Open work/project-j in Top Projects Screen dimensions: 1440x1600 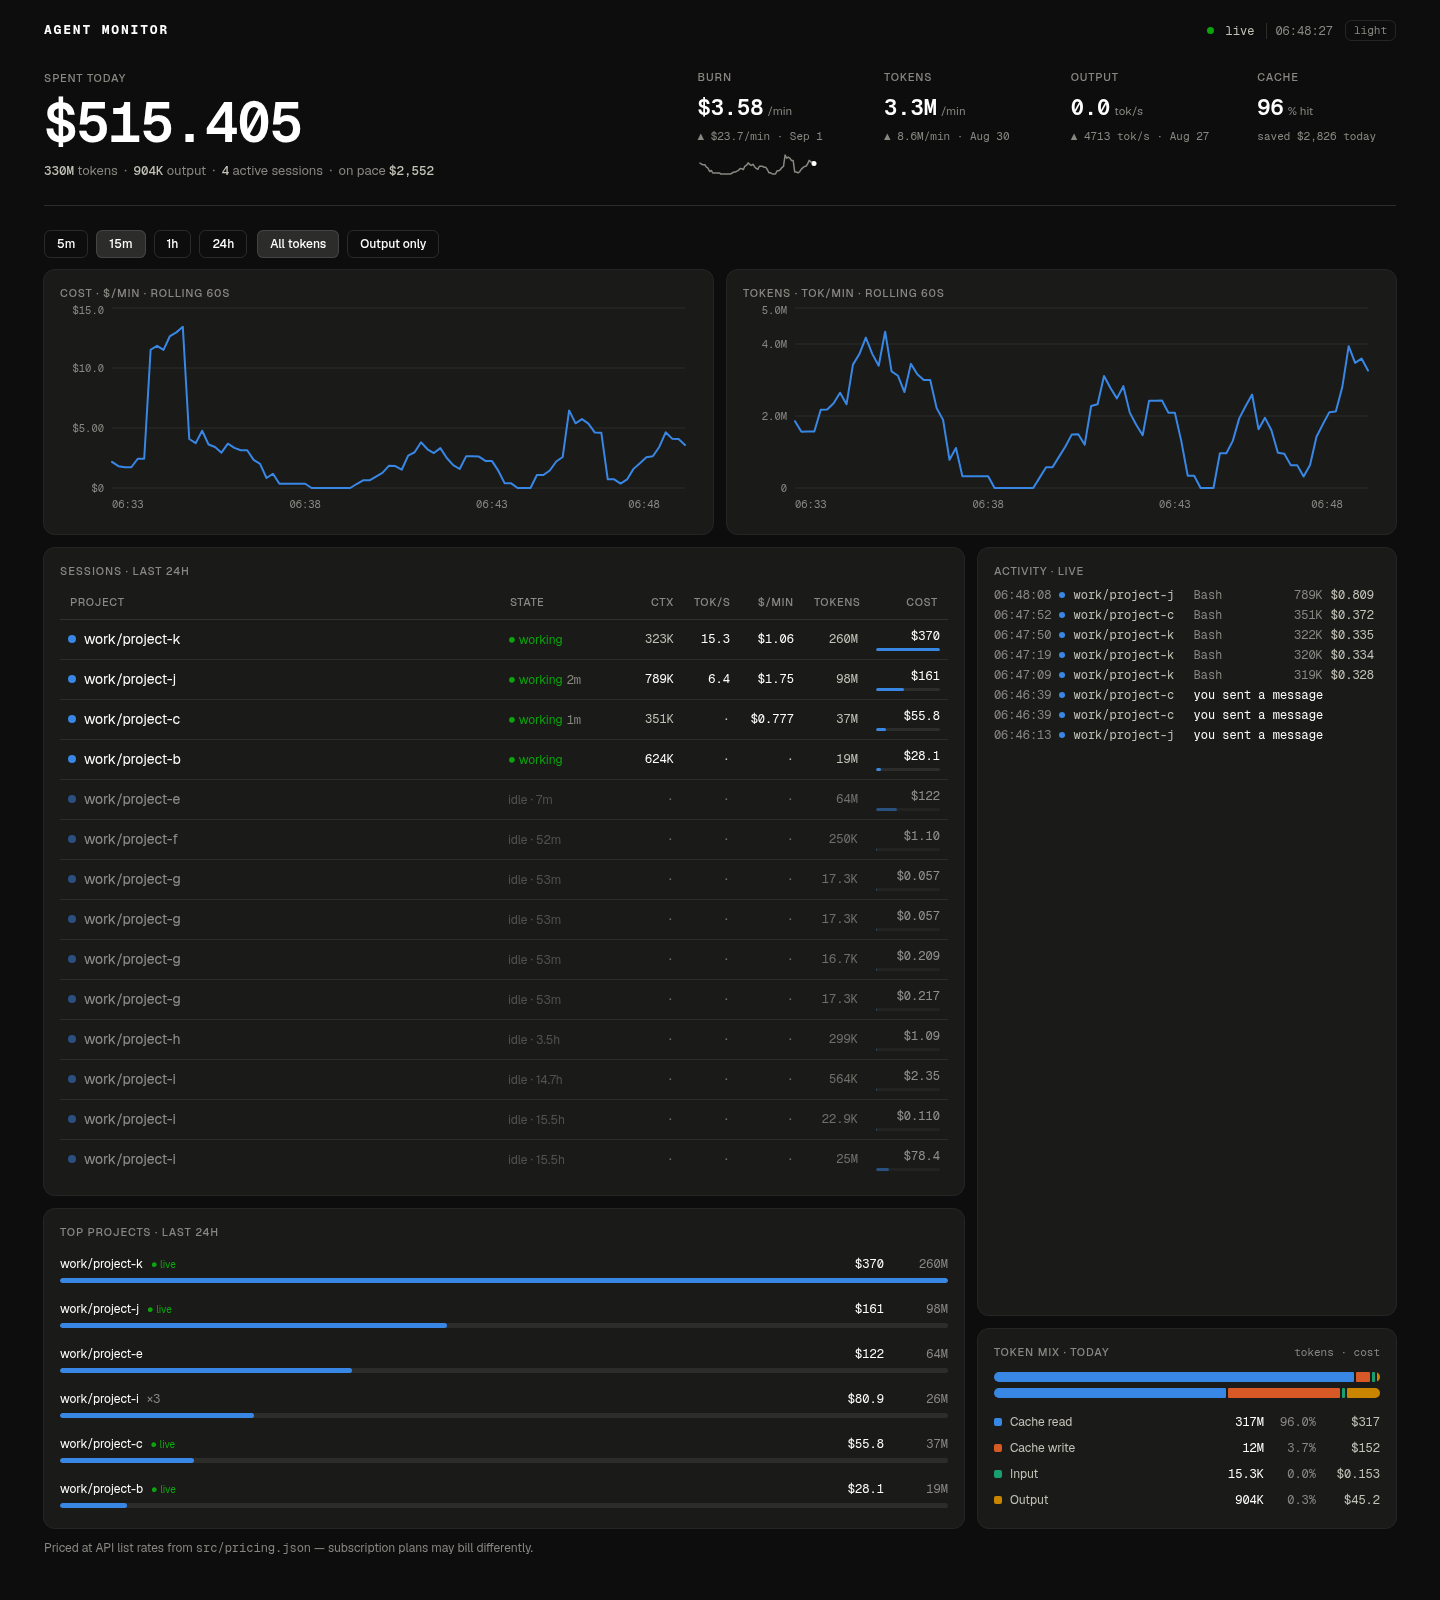[x=504, y=1315]
